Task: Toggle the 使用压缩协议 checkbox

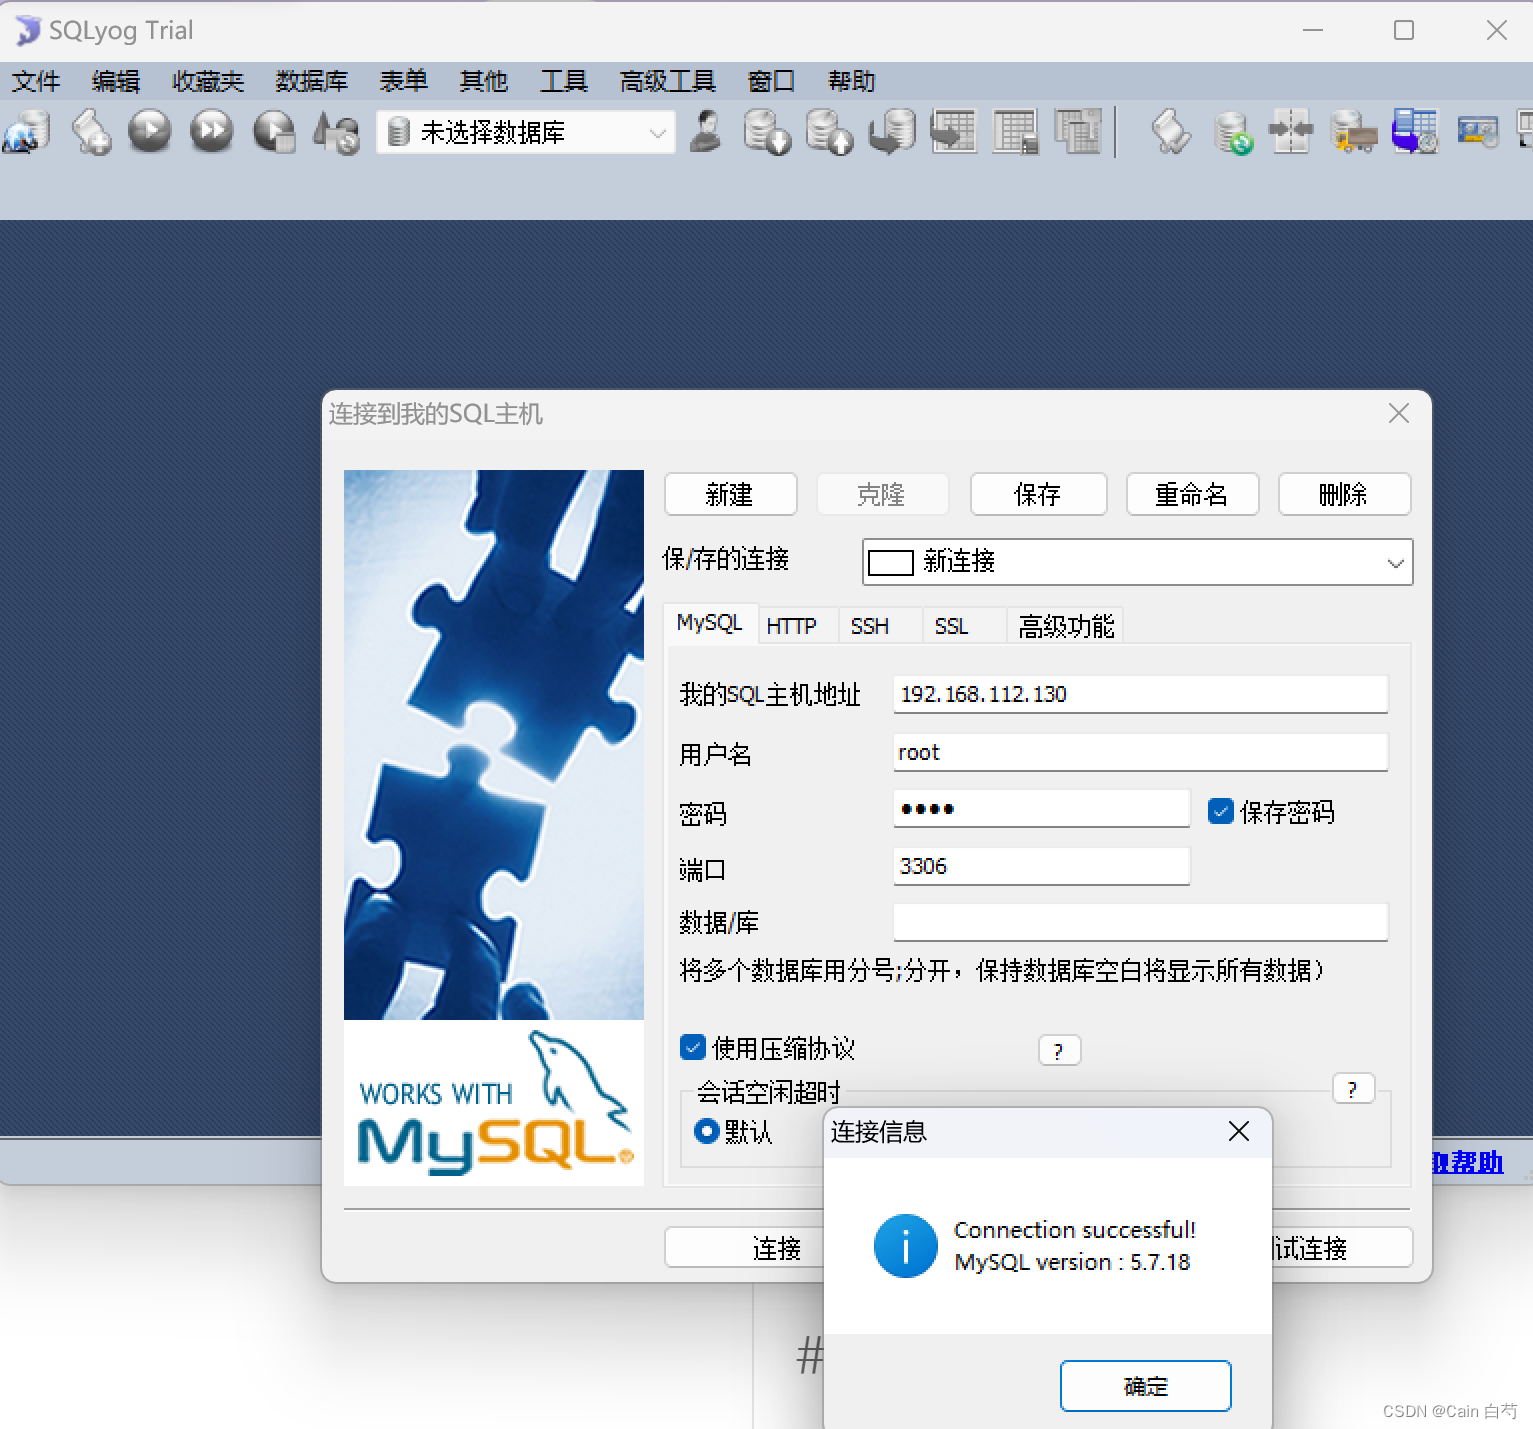Action: [x=692, y=1047]
